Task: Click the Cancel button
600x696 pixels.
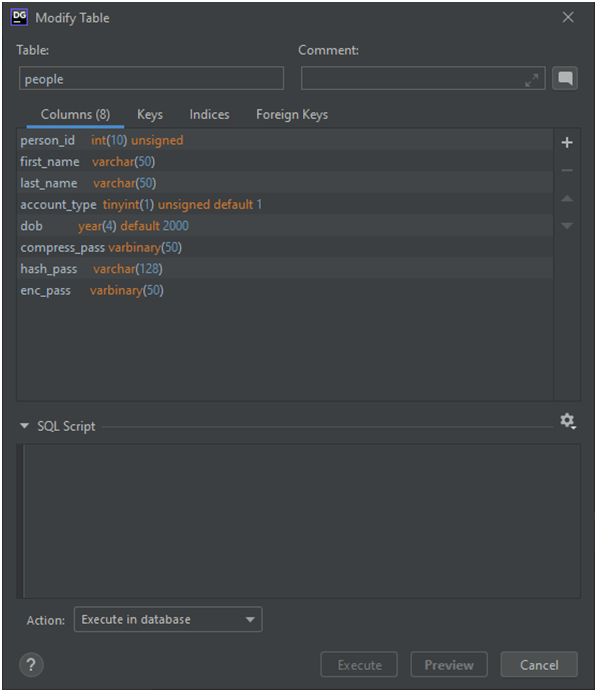Action: point(539,665)
